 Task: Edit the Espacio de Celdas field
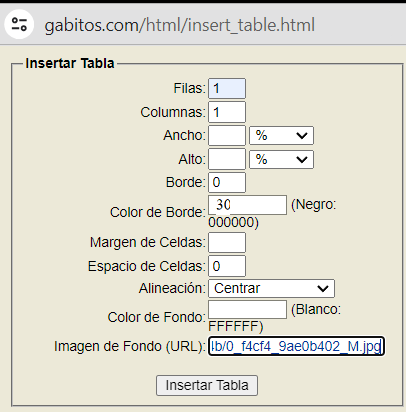tap(227, 266)
